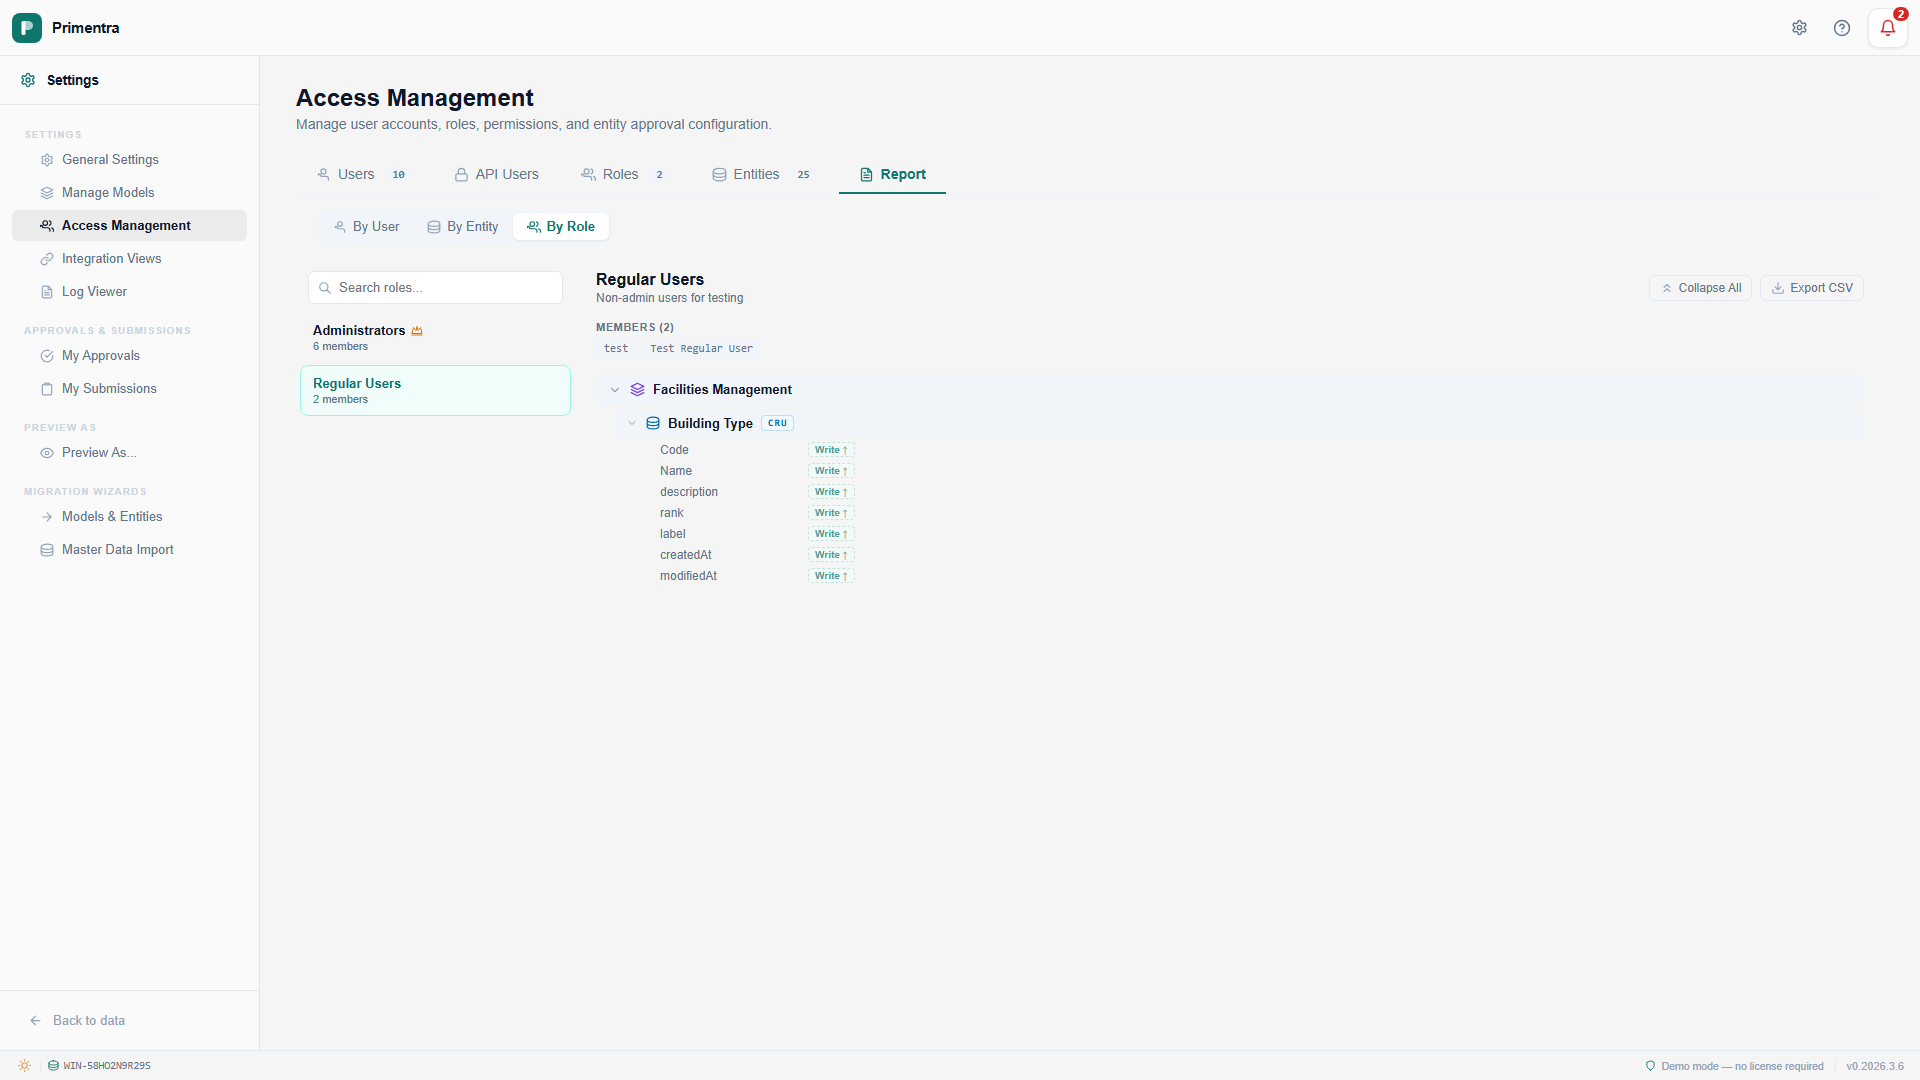Click the crown icon next to Administrators
The image size is (1920, 1080).
click(x=417, y=331)
